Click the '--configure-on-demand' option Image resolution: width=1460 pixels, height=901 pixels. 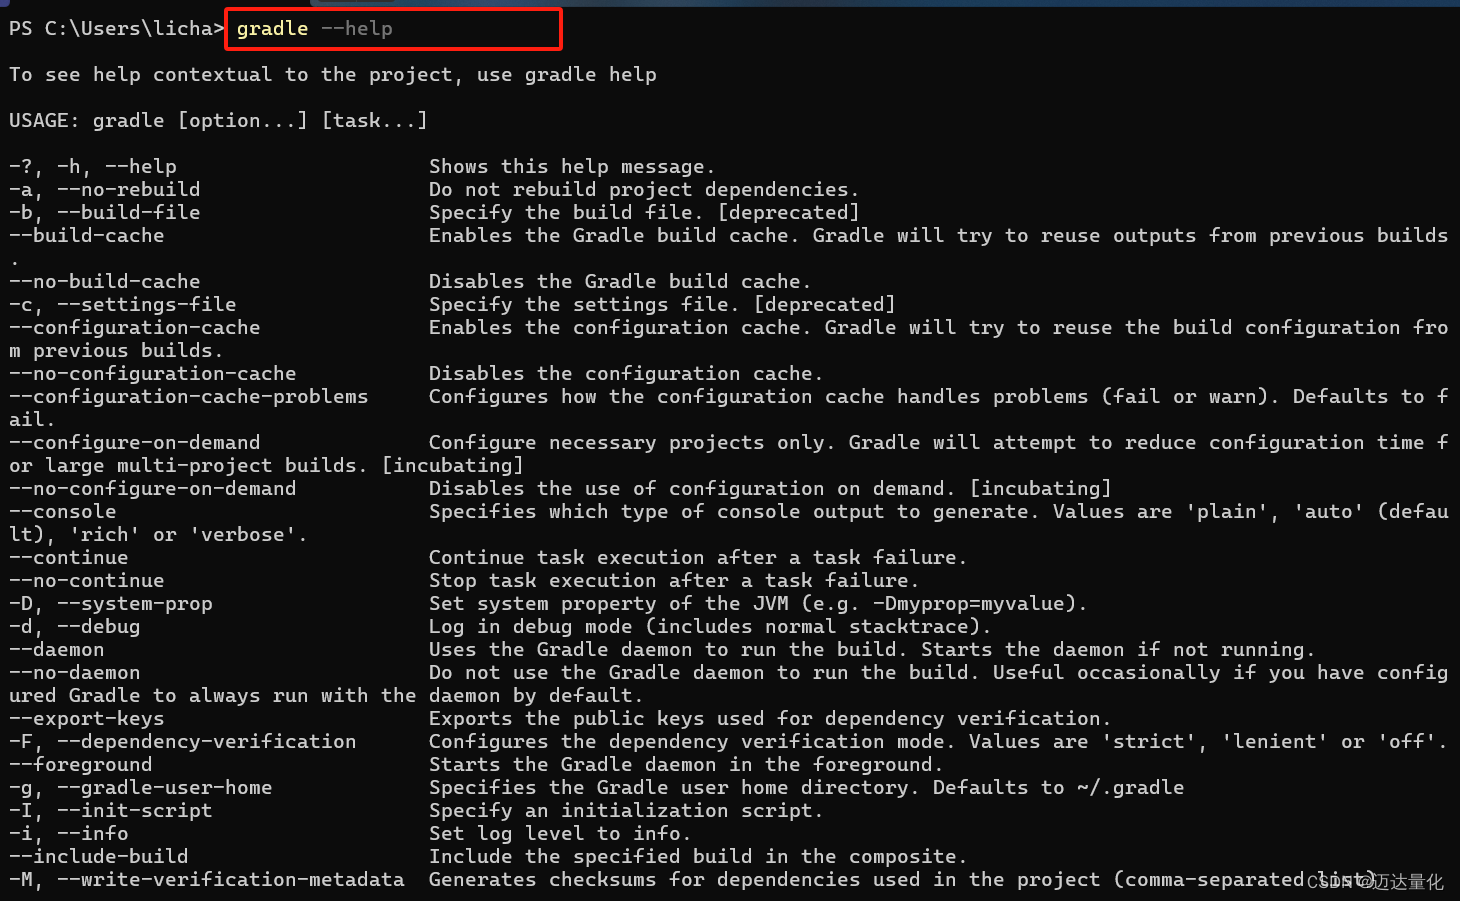tap(135, 443)
